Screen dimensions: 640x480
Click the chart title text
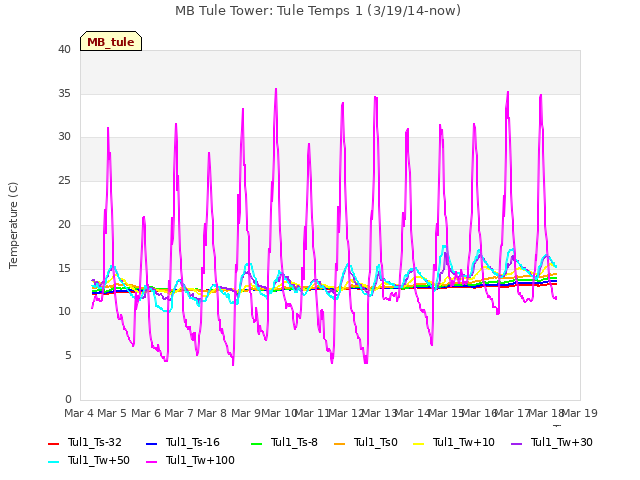(318, 11)
